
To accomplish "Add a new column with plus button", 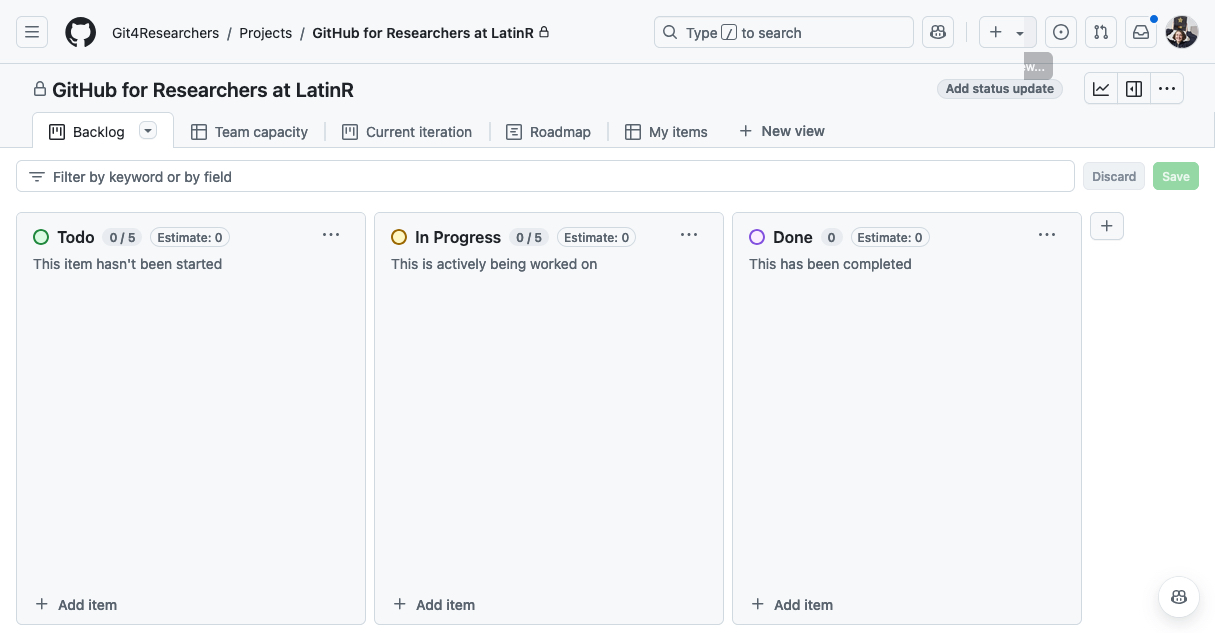I will click(x=1106, y=226).
